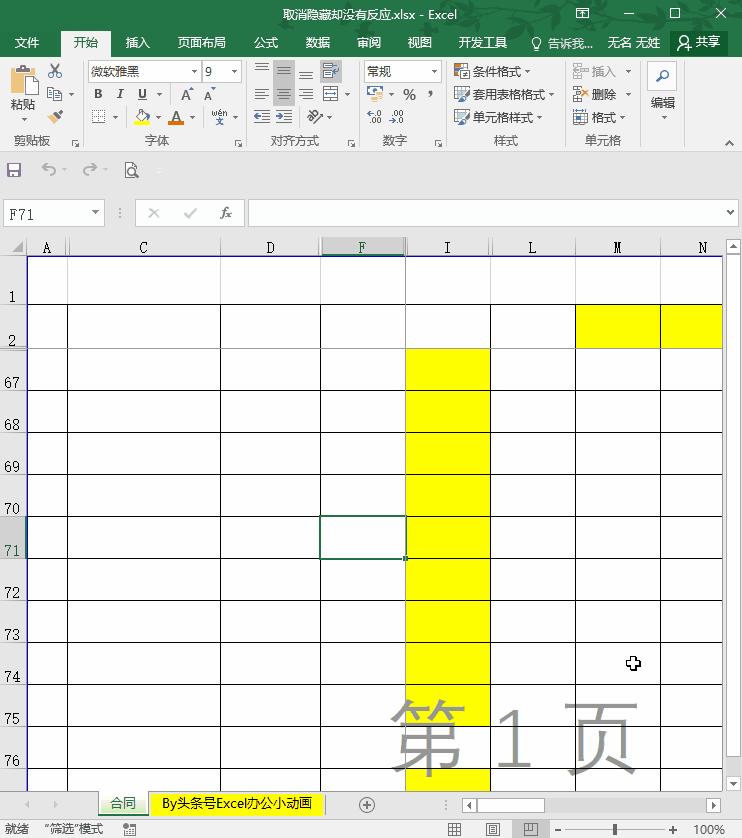Click the Paste clipboard icon
This screenshot has width=742, height=838.
tap(23, 81)
